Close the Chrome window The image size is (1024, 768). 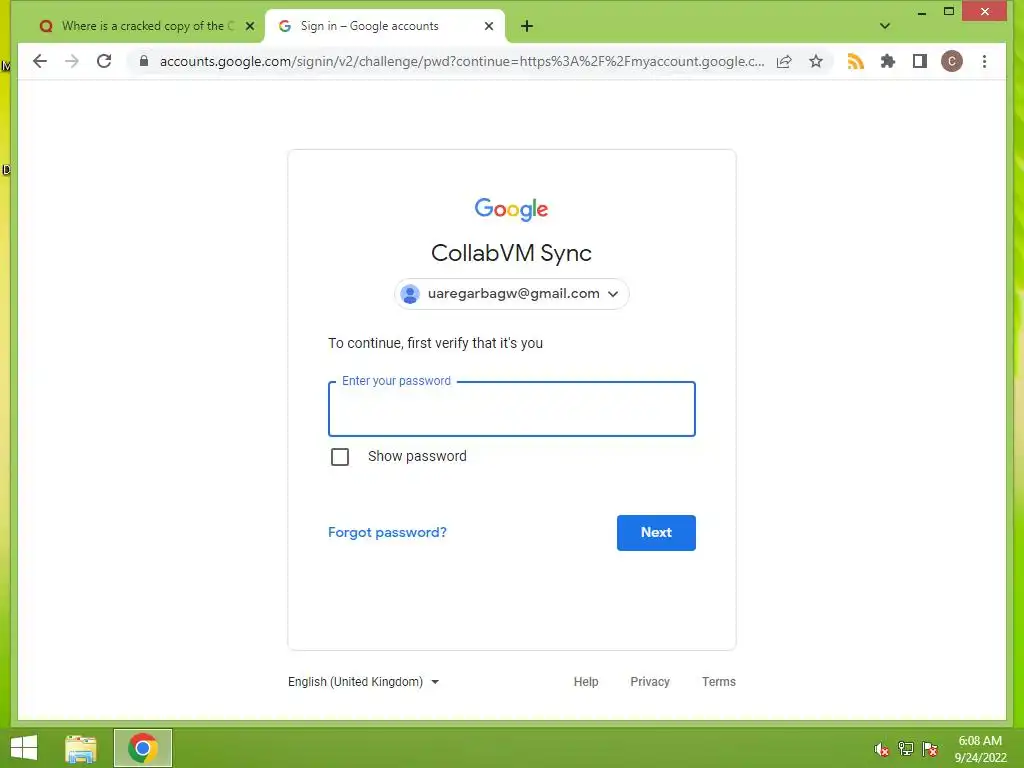click(x=985, y=12)
